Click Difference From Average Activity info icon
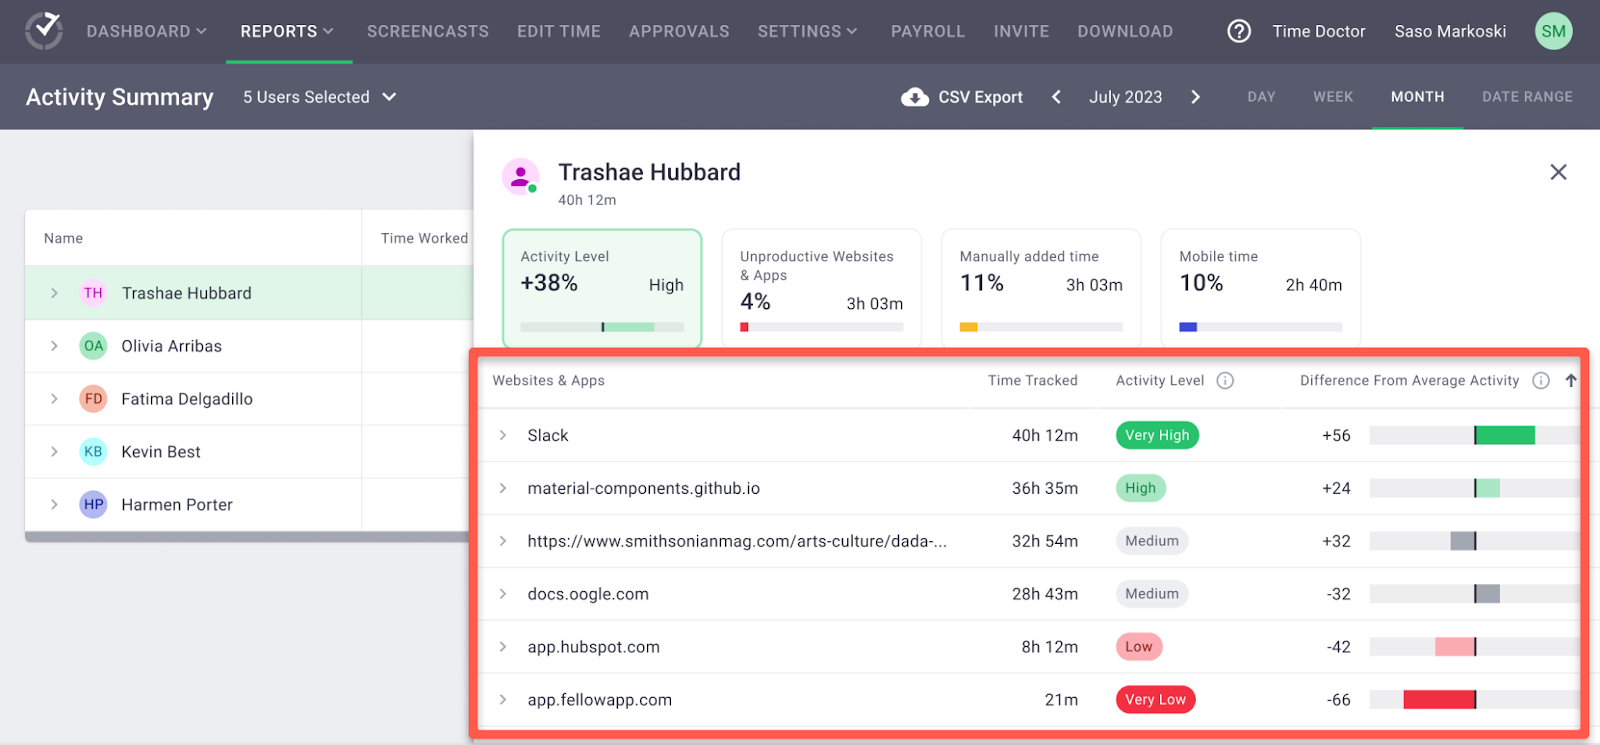 pyautogui.click(x=1541, y=381)
